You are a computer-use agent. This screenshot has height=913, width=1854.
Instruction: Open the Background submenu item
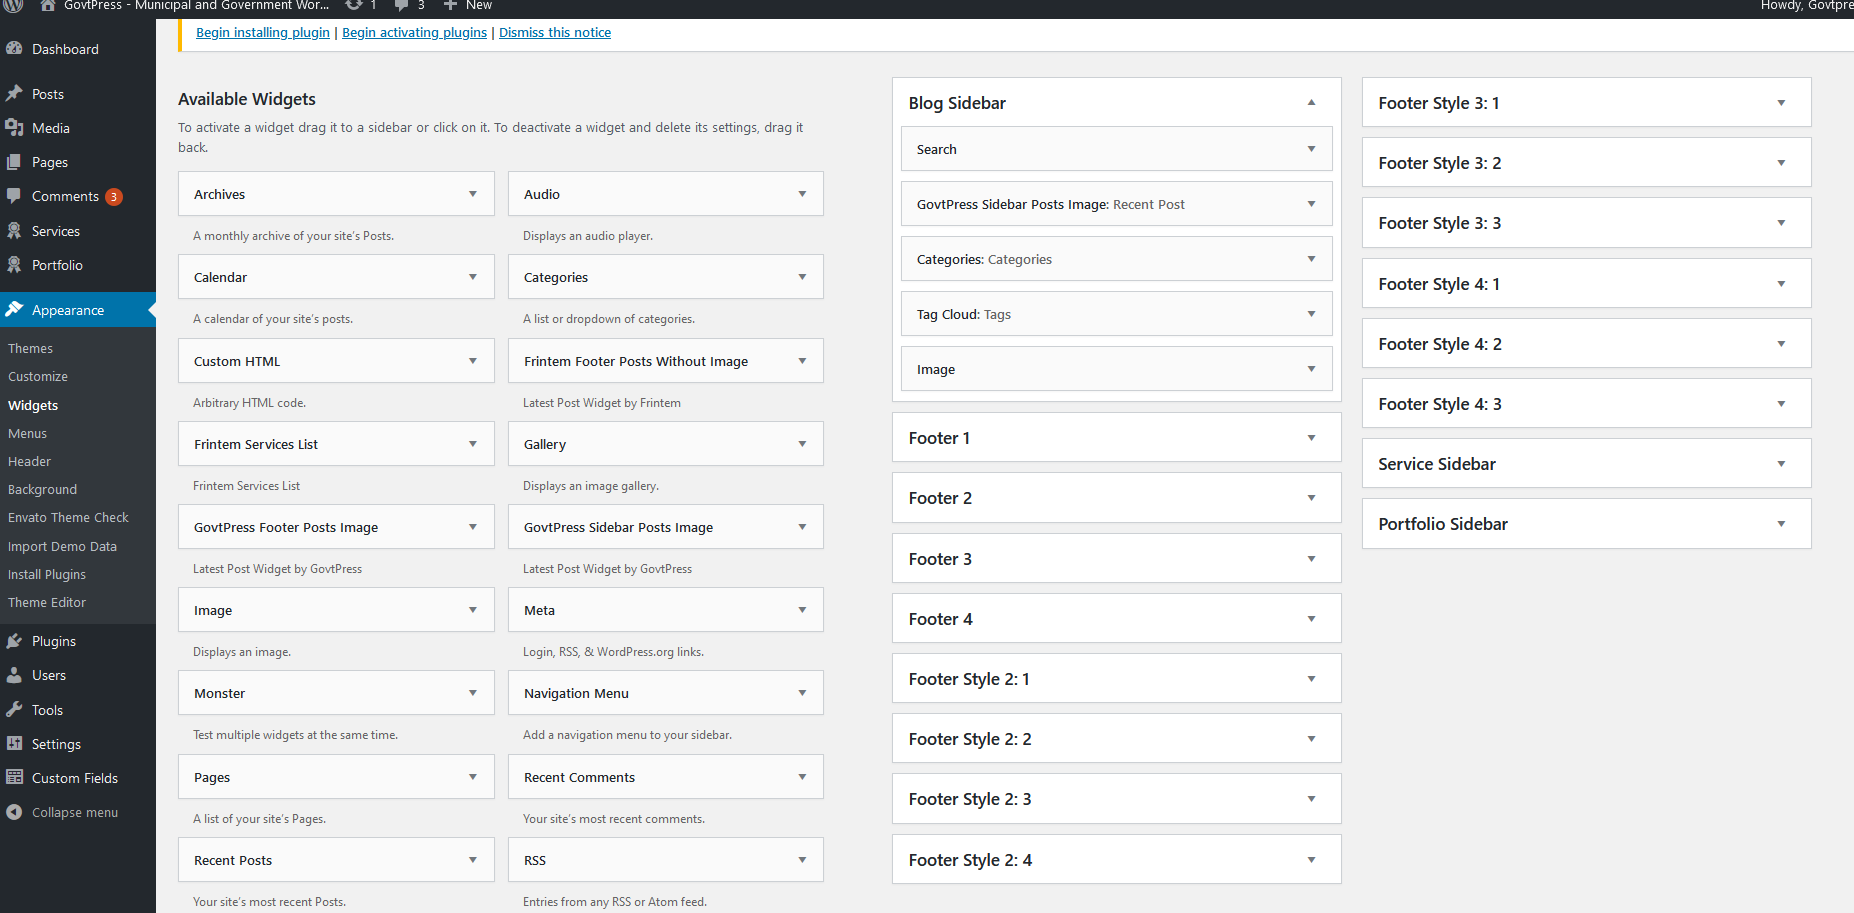click(43, 489)
